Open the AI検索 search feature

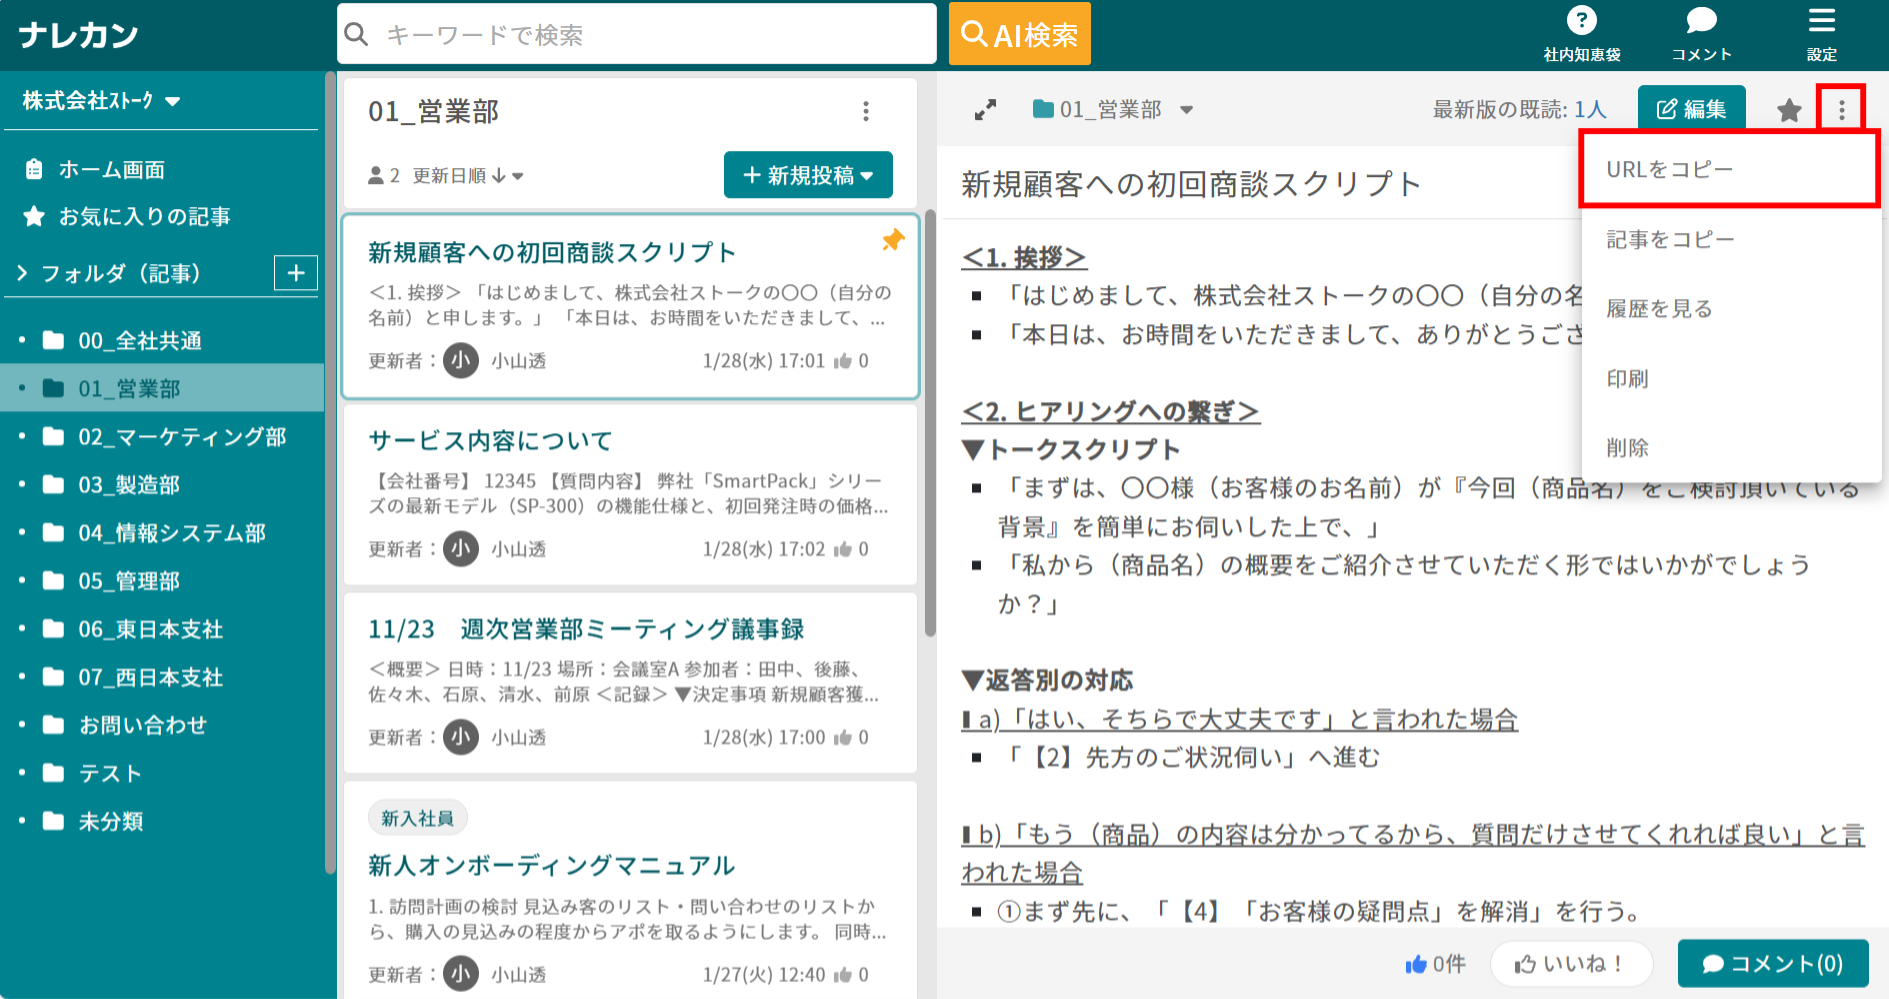coord(1018,33)
